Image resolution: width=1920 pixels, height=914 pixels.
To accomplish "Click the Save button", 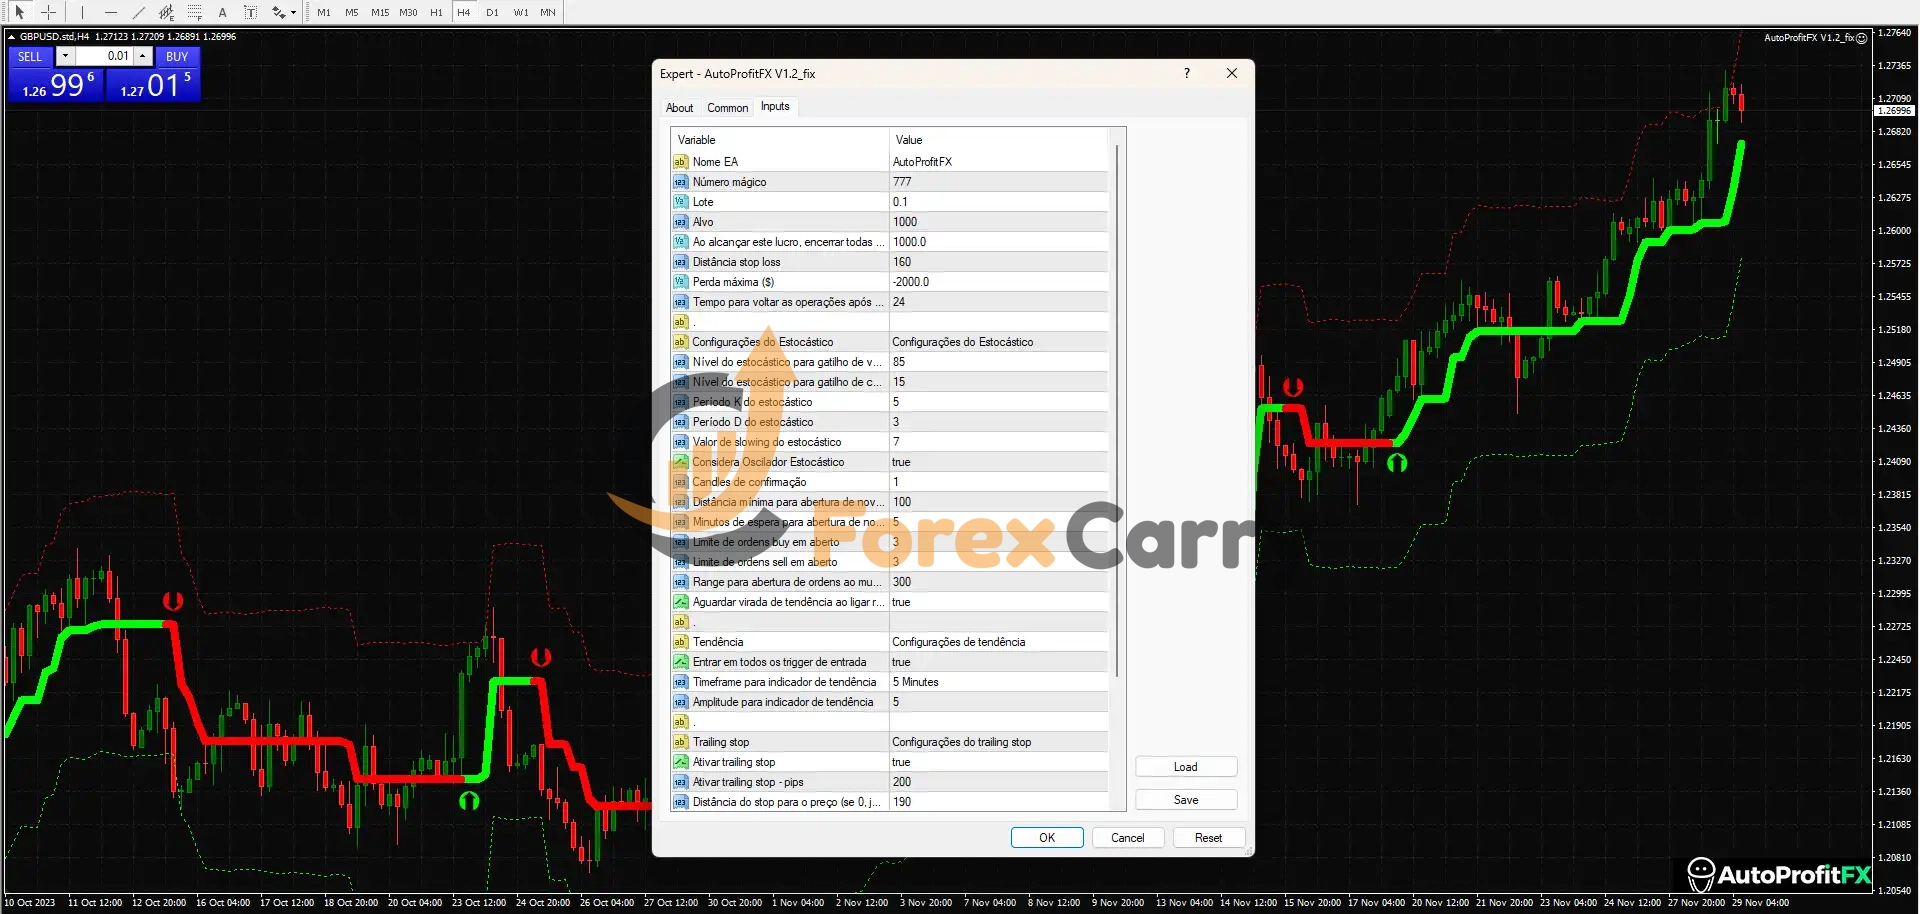I will pyautogui.click(x=1186, y=800).
